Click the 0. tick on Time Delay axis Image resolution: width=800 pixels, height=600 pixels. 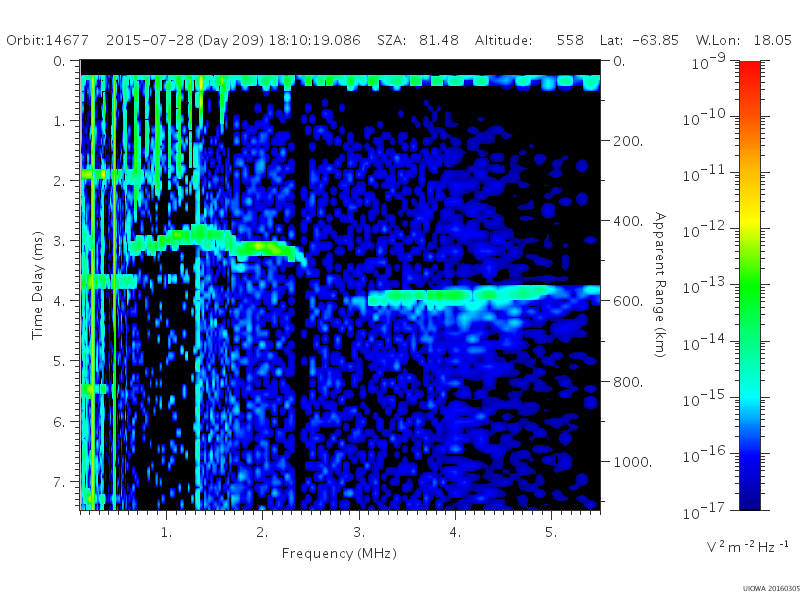pos(60,61)
